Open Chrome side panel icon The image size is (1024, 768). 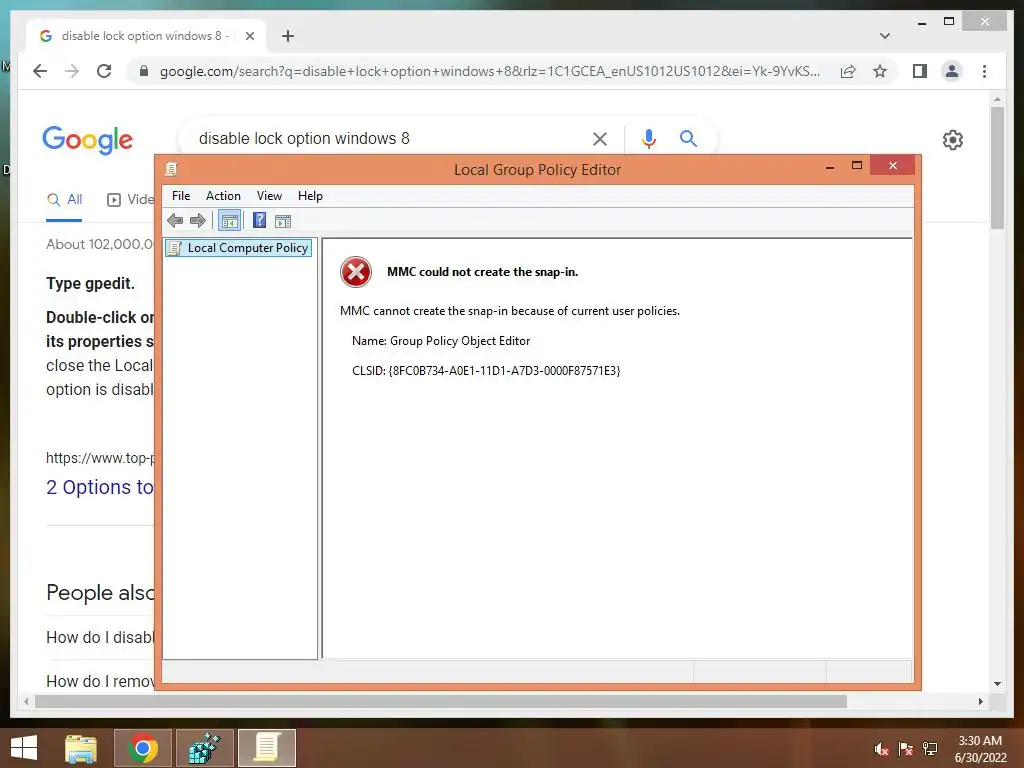click(x=920, y=71)
